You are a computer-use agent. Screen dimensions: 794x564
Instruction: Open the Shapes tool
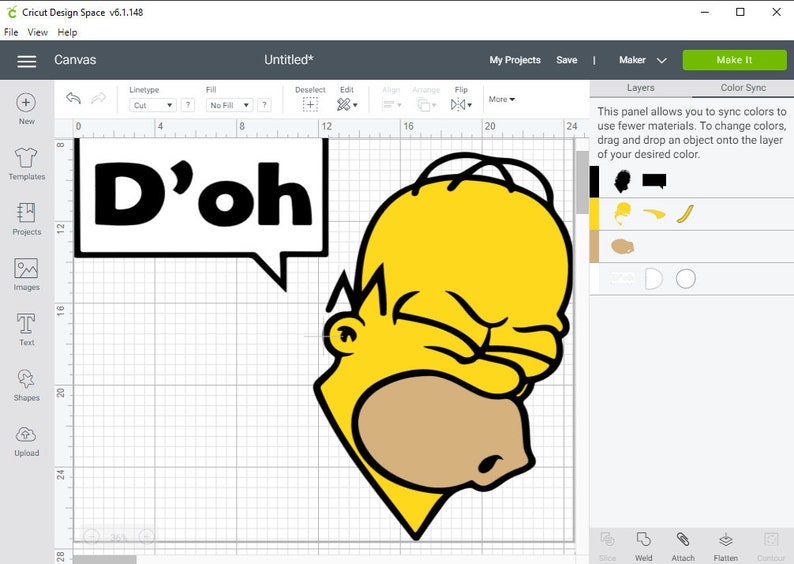(26, 385)
